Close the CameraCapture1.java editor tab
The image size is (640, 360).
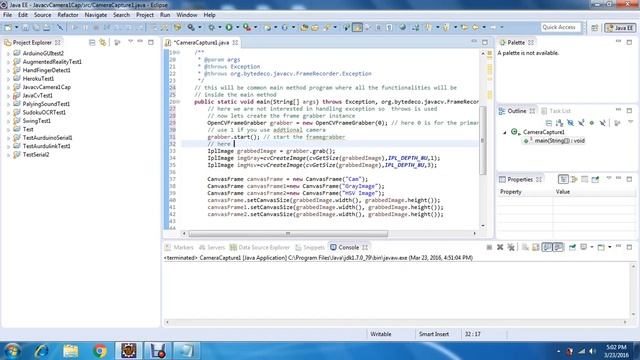pyautogui.click(x=236, y=42)
